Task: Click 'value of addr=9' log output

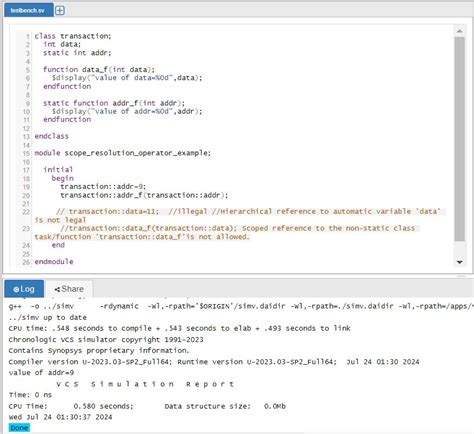Action: 41,373
